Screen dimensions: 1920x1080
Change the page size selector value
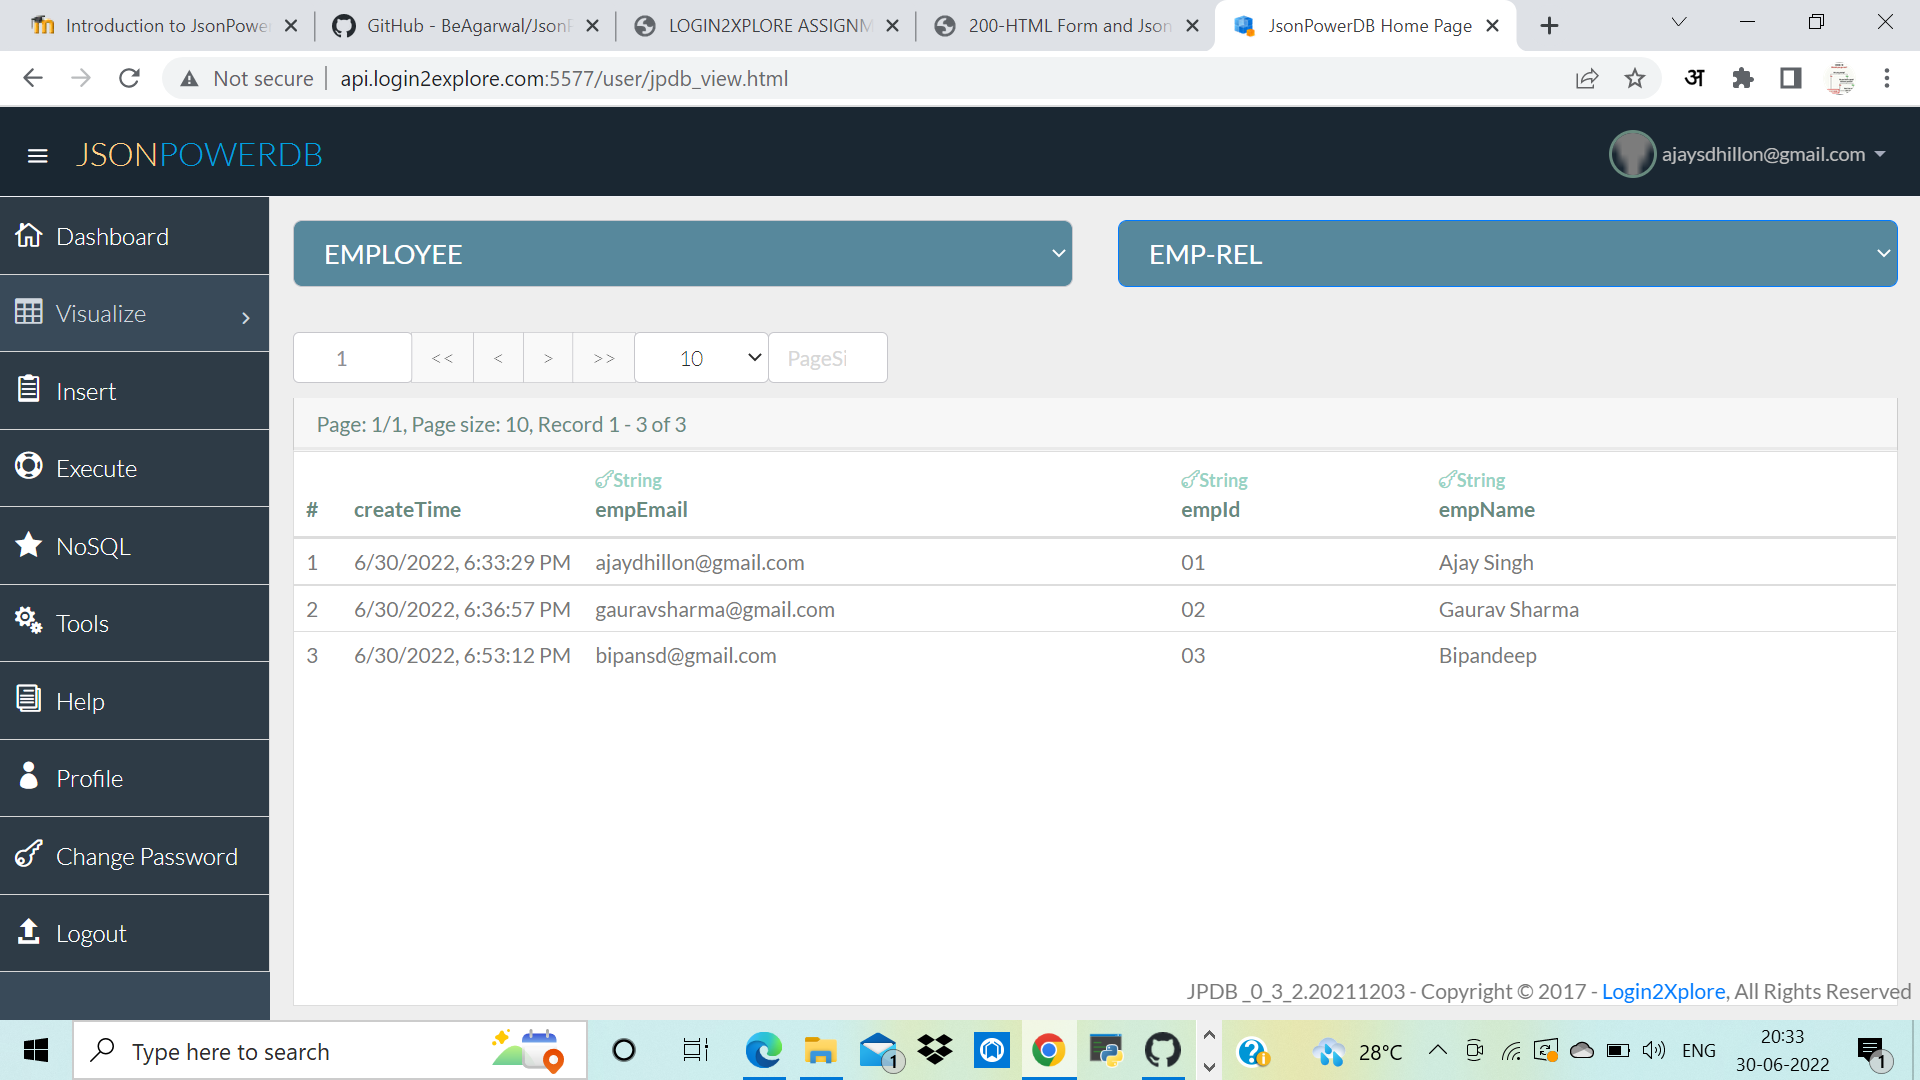point(700,357)
